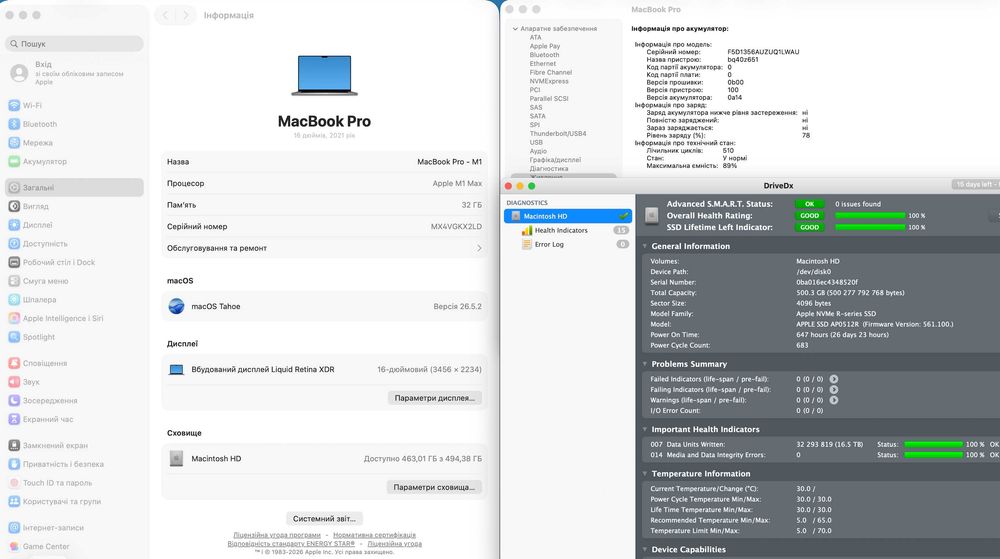Open Health Indicators in DriveDx

click(561, 230)
